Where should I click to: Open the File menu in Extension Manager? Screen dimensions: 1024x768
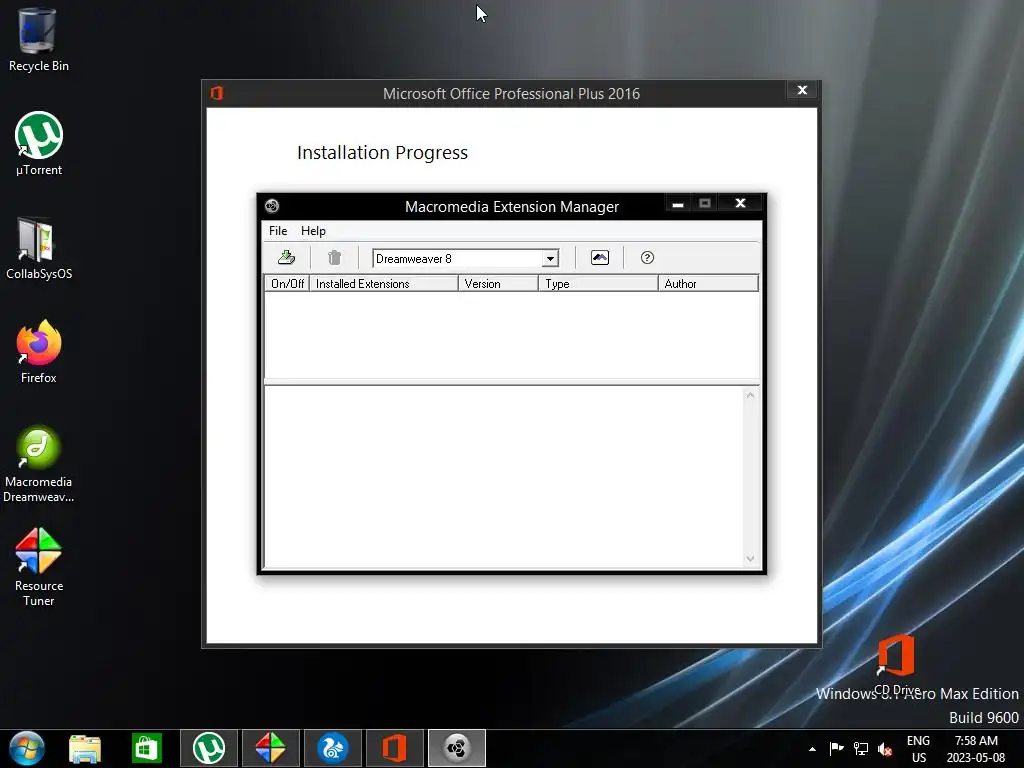278,231
